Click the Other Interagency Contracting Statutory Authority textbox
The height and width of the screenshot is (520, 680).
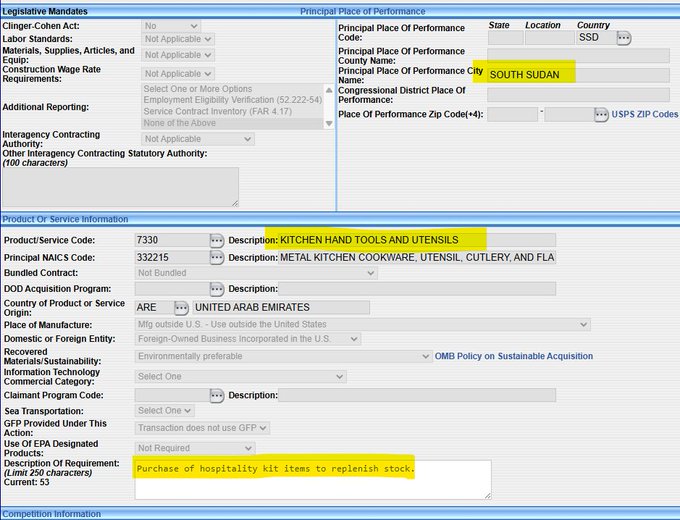120,186
